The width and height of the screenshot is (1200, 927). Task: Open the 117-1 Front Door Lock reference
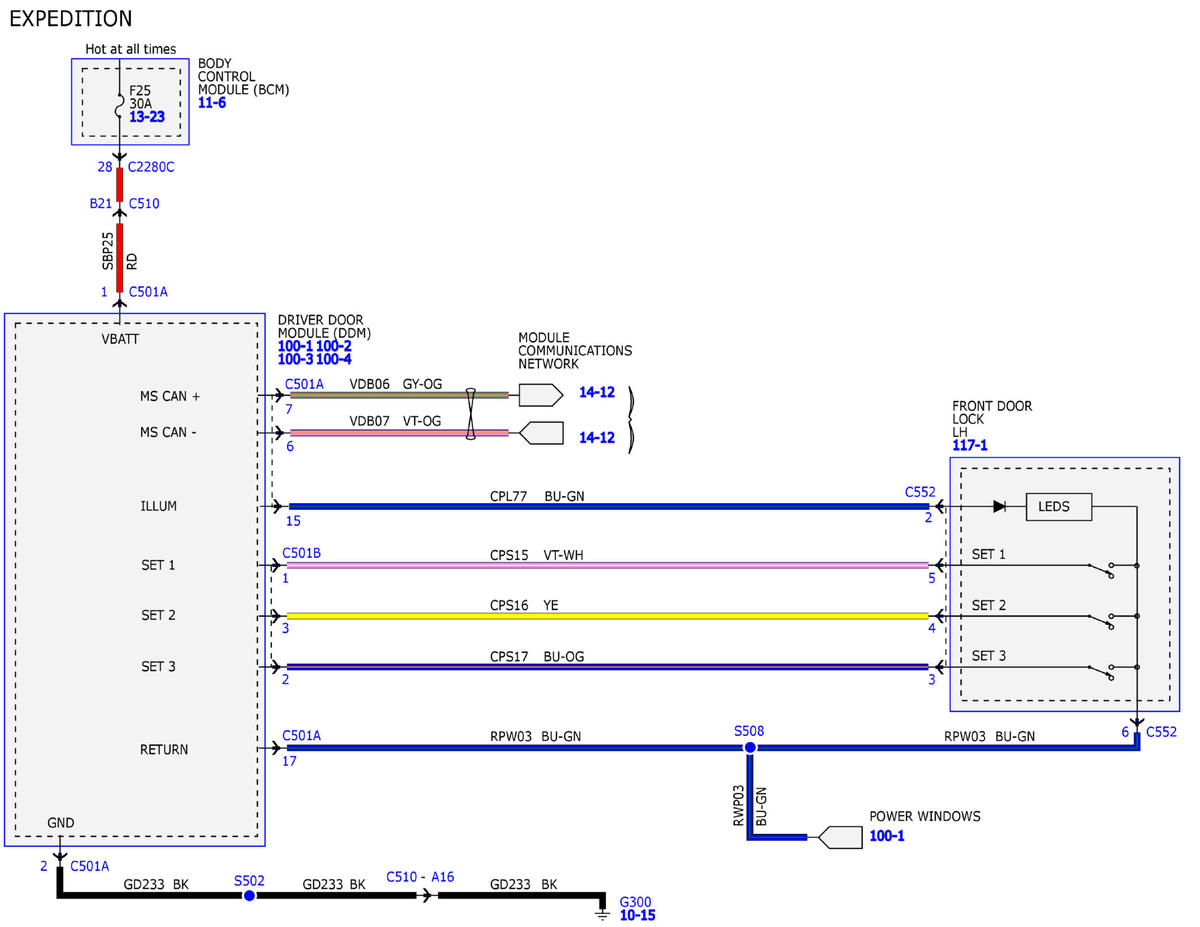point(969,445)
